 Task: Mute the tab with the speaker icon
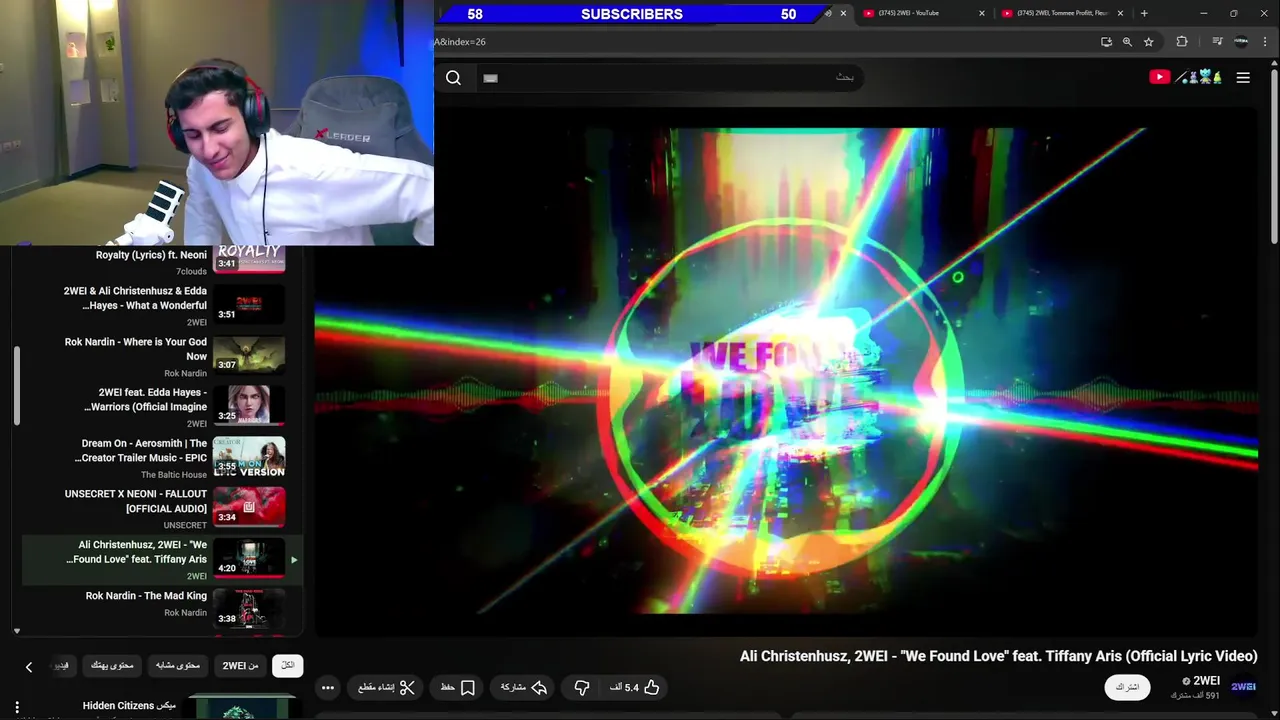point(828,13)
